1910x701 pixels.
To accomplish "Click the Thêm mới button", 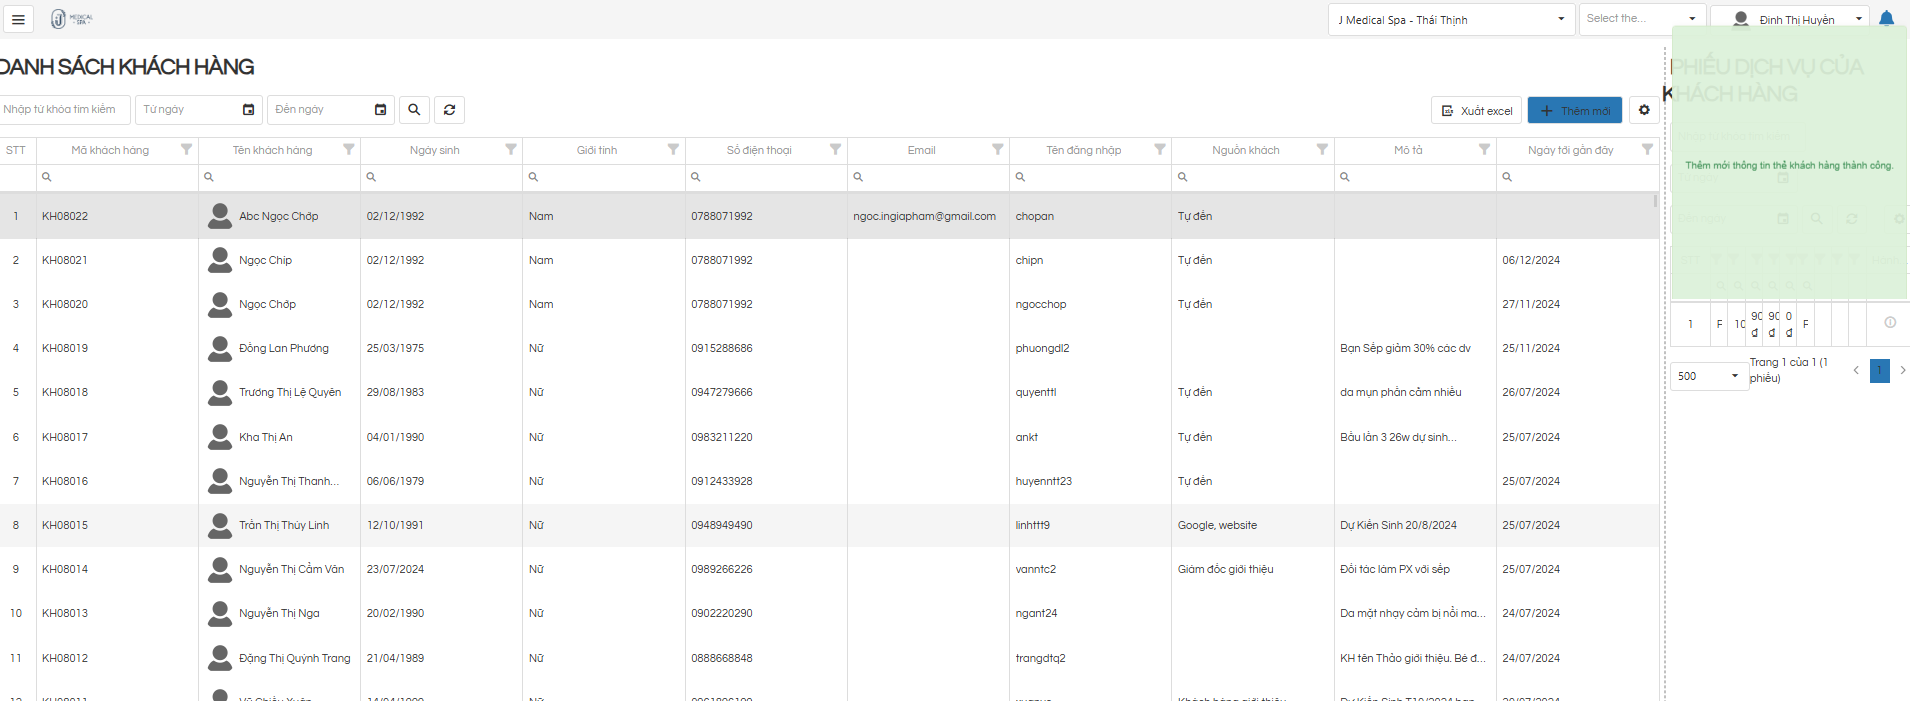I will (x=1574, y=111).
